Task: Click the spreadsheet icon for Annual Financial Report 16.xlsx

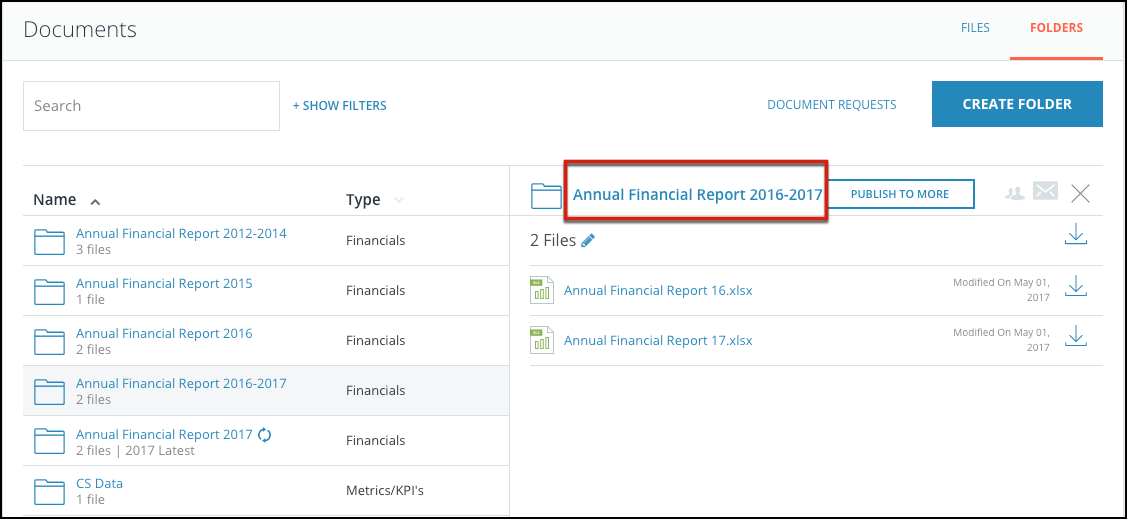Action: (542, 290)
